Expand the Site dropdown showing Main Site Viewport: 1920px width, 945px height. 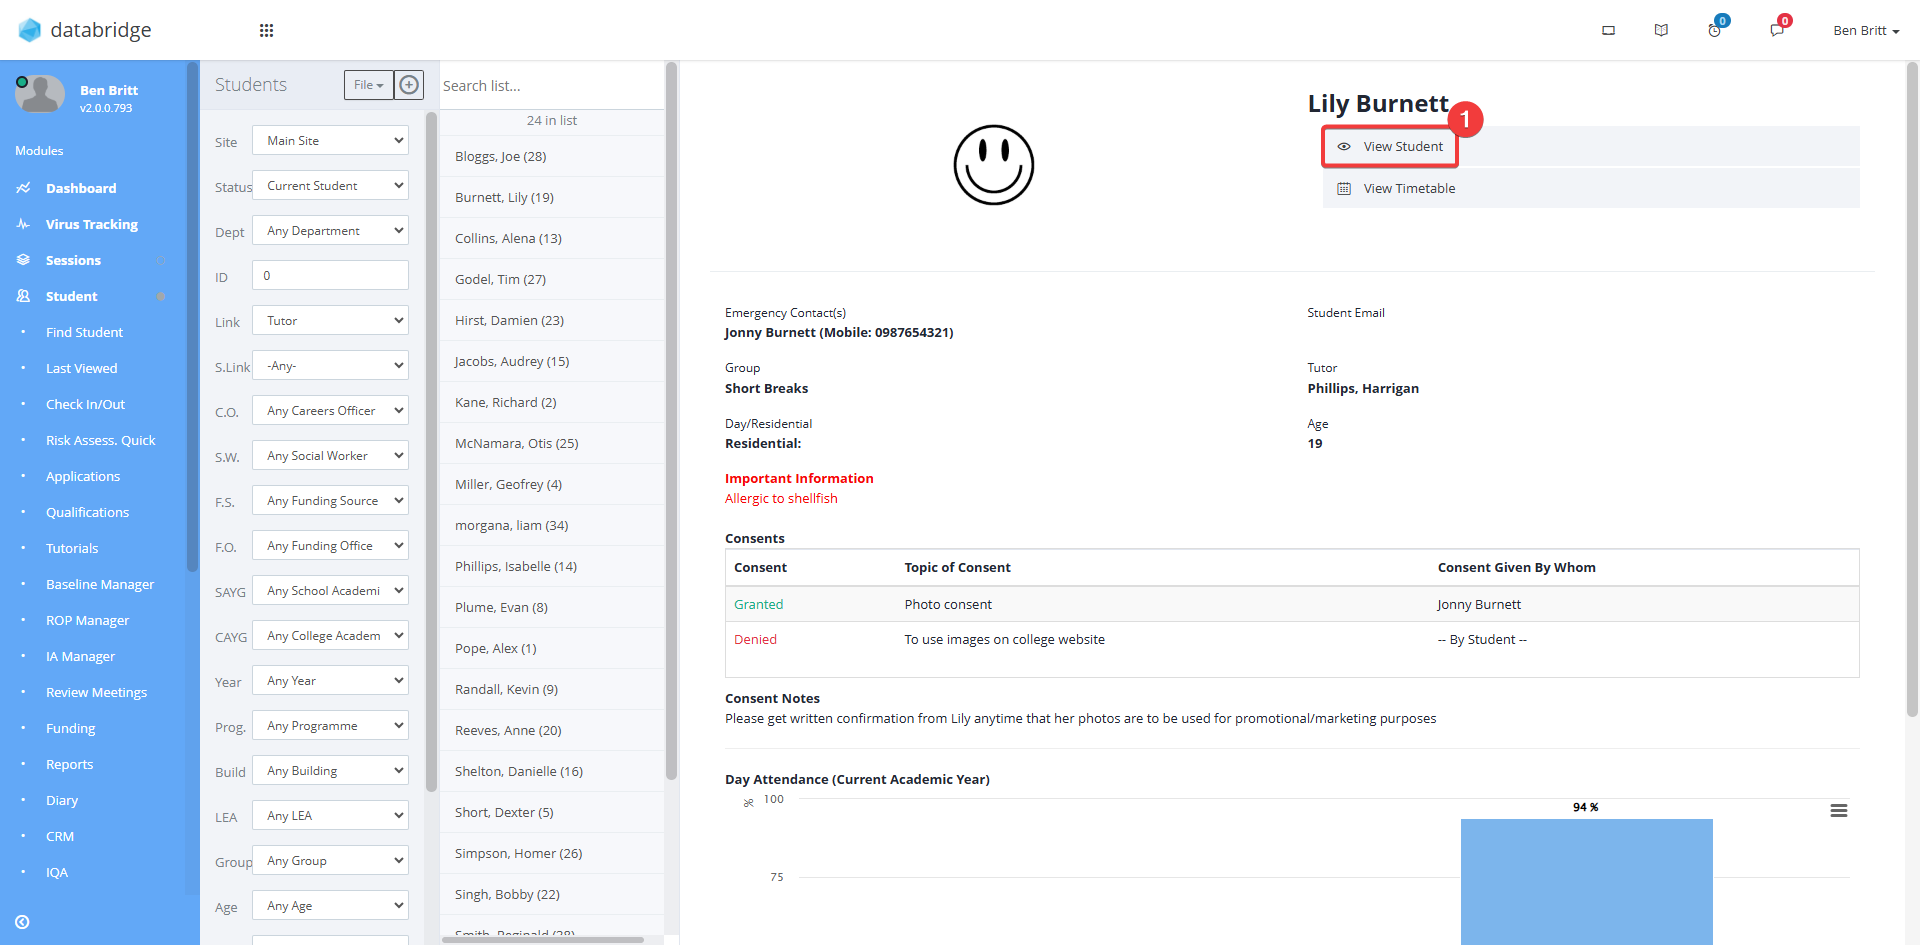pyautogui.click(x=330, y=141)
